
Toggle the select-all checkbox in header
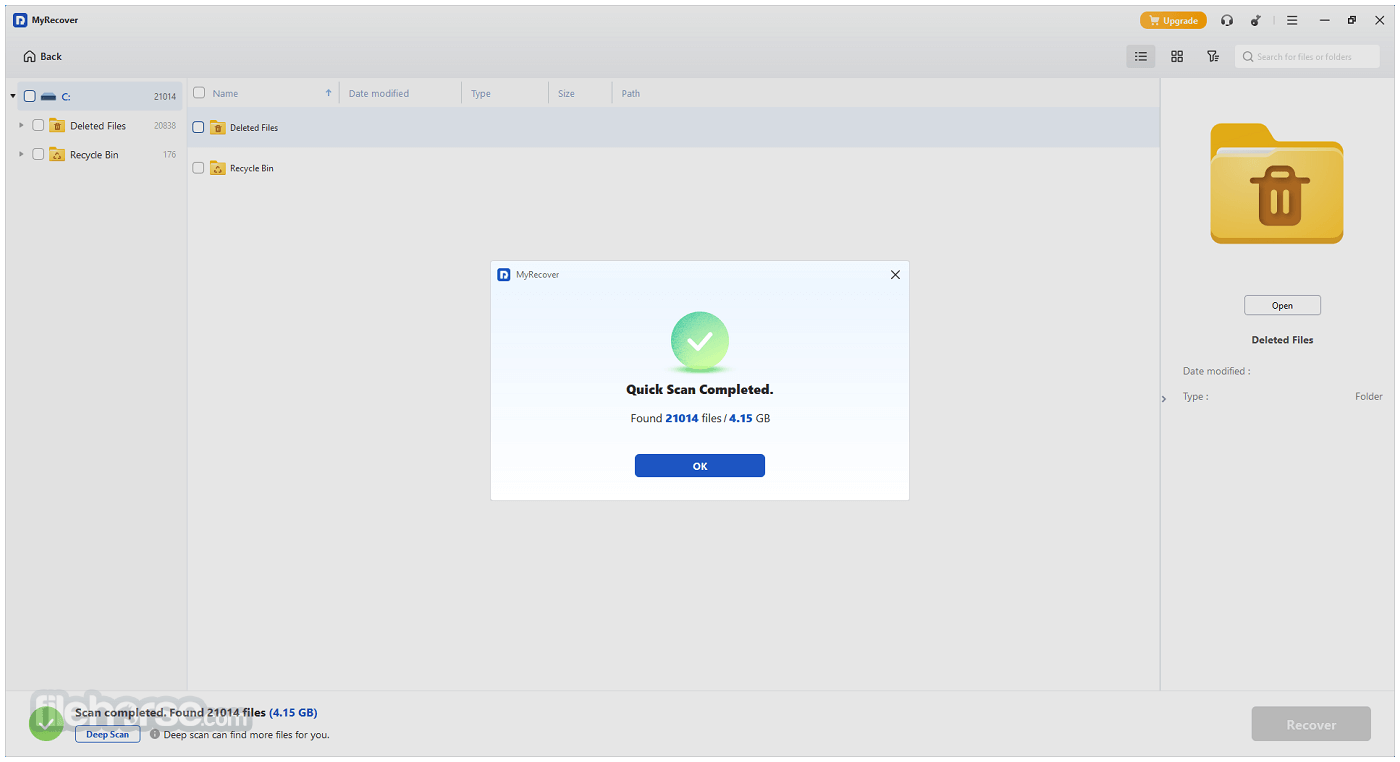(198, 93)
